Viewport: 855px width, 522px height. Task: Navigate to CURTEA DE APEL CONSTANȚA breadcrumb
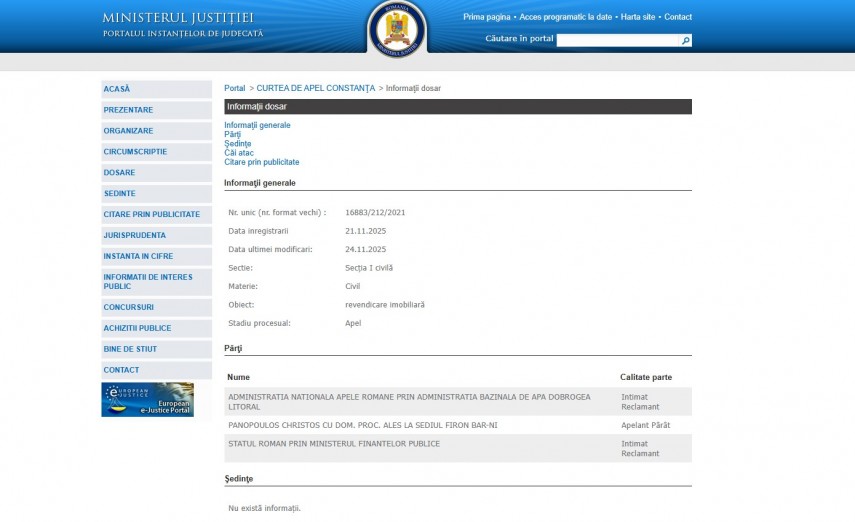pos(315,88)
